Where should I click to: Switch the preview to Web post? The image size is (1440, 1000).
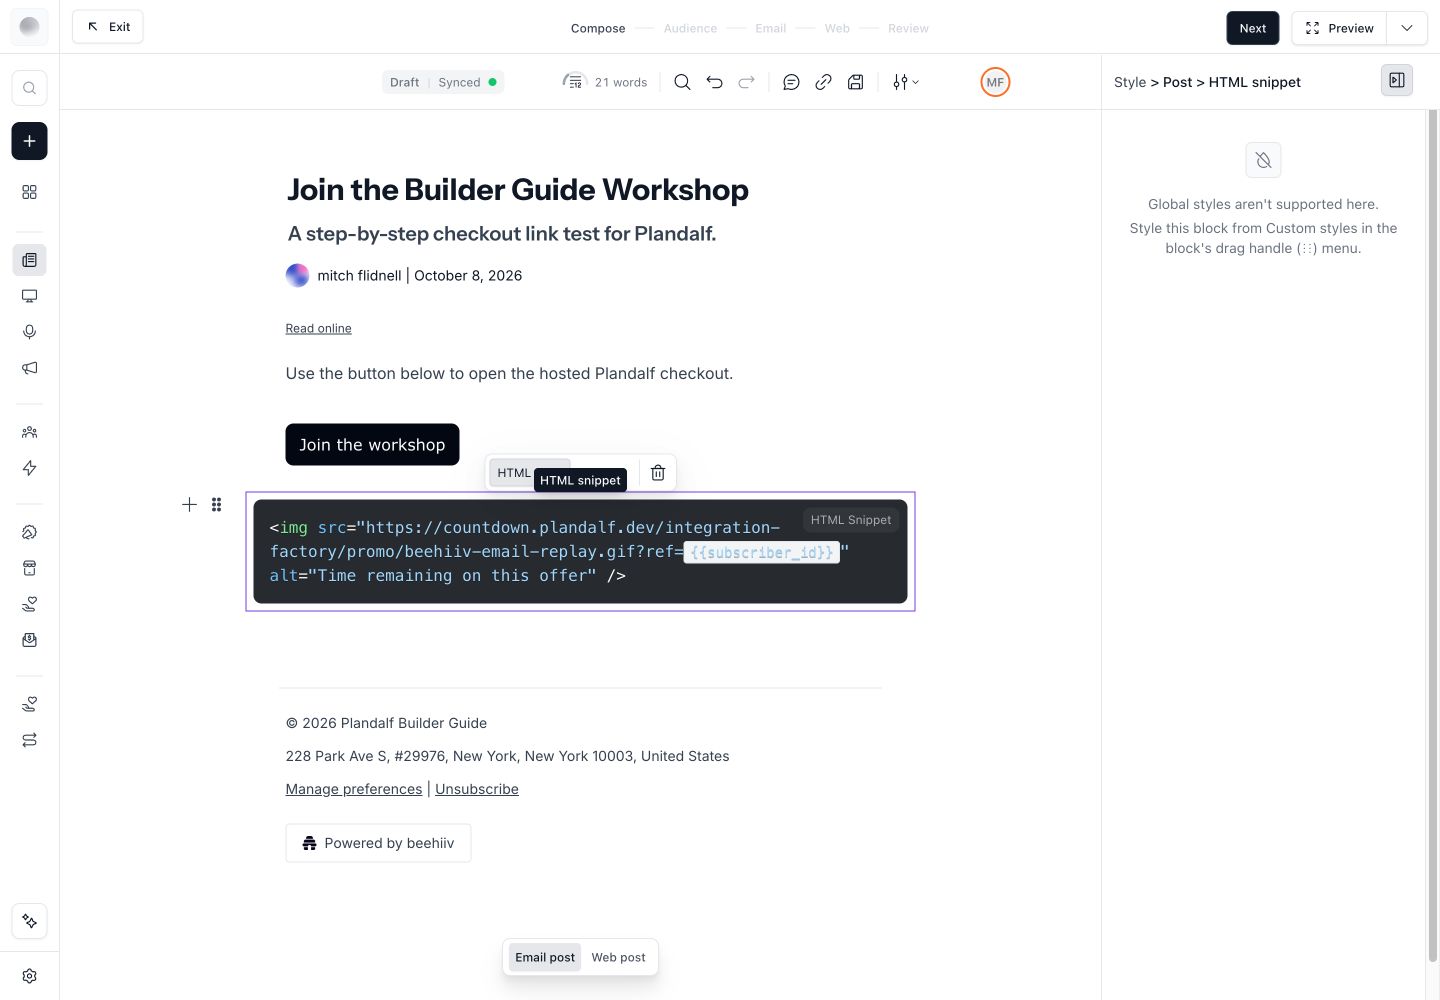(618, 957)
